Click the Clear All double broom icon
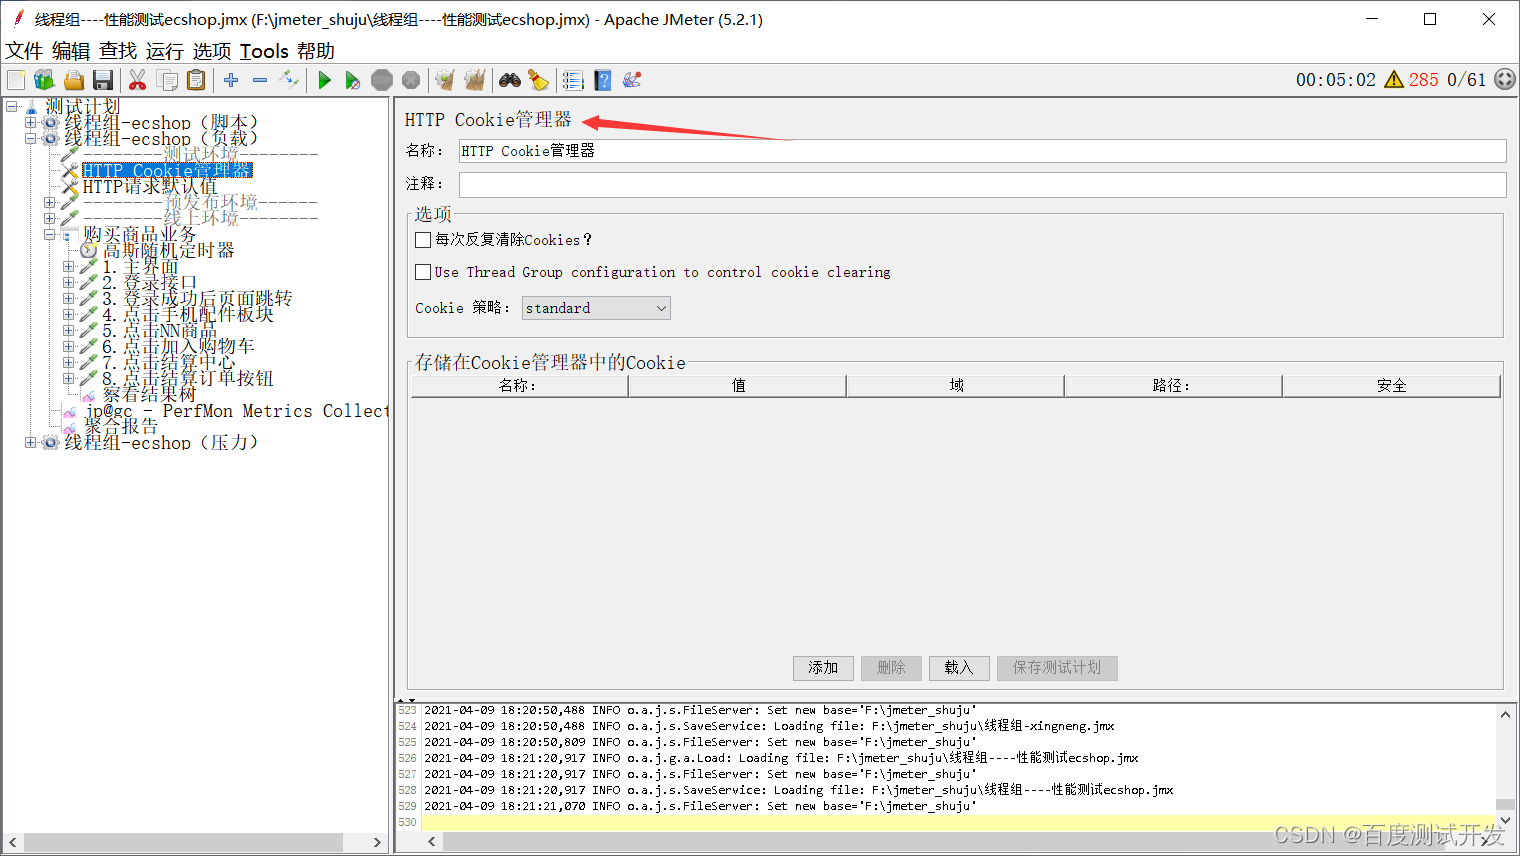 coord(474,80)
